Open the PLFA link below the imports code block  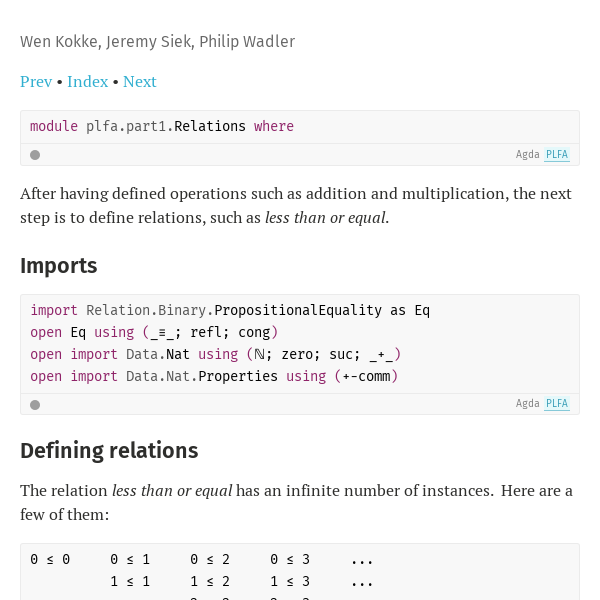click(x=557, y=404)
